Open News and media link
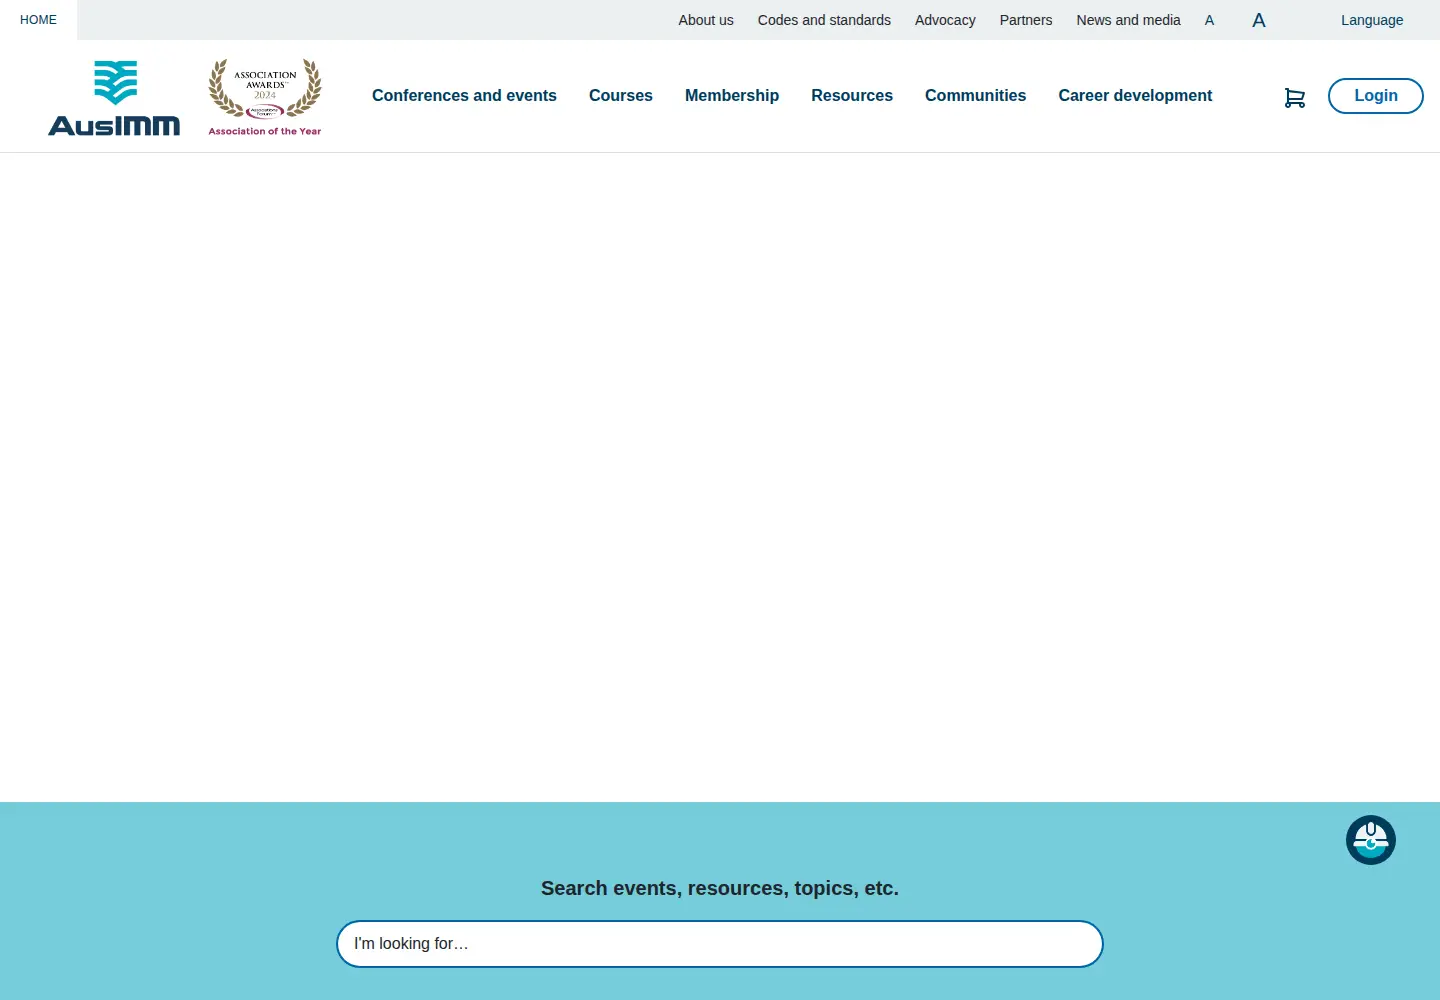Screen dimensions: 1440x1000 click(1129, 20)
